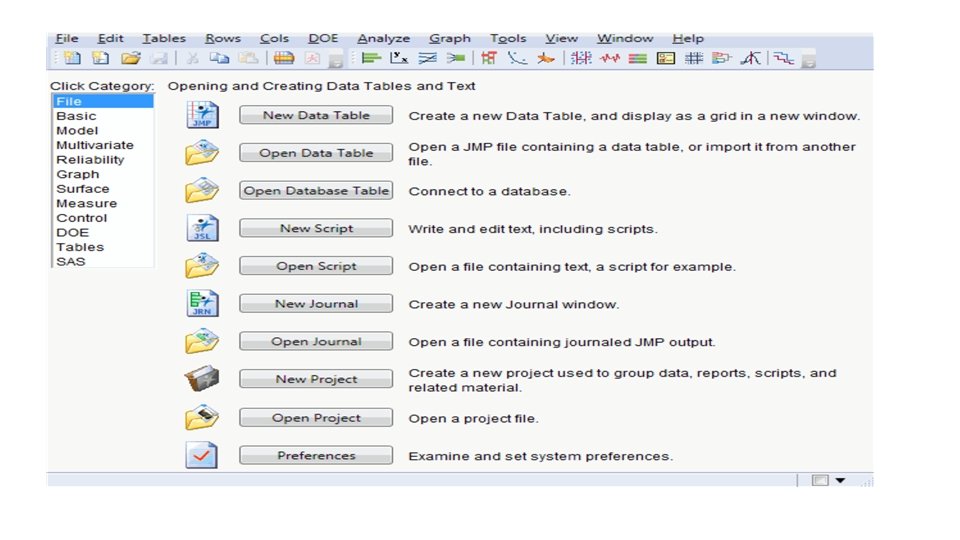Open the Window menu
The image size is (960, 540).
coord(624,39)
